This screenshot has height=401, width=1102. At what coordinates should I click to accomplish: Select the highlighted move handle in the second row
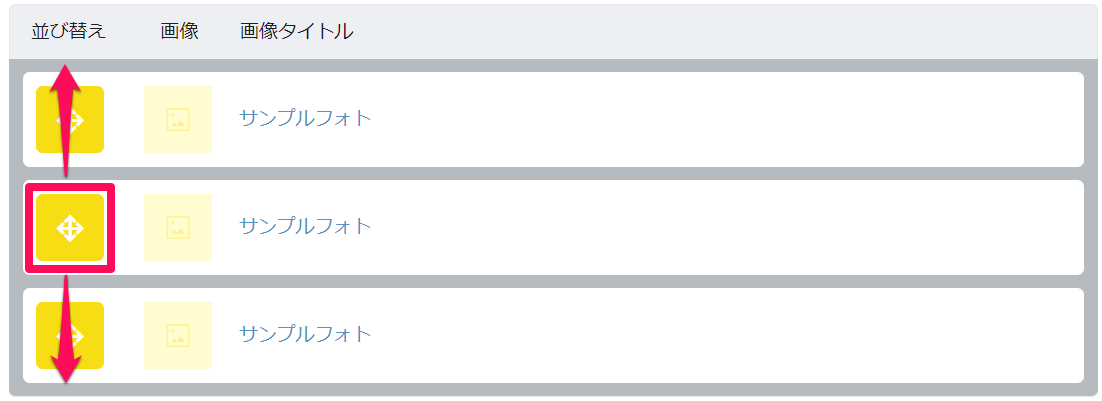[x=70, y=228]
